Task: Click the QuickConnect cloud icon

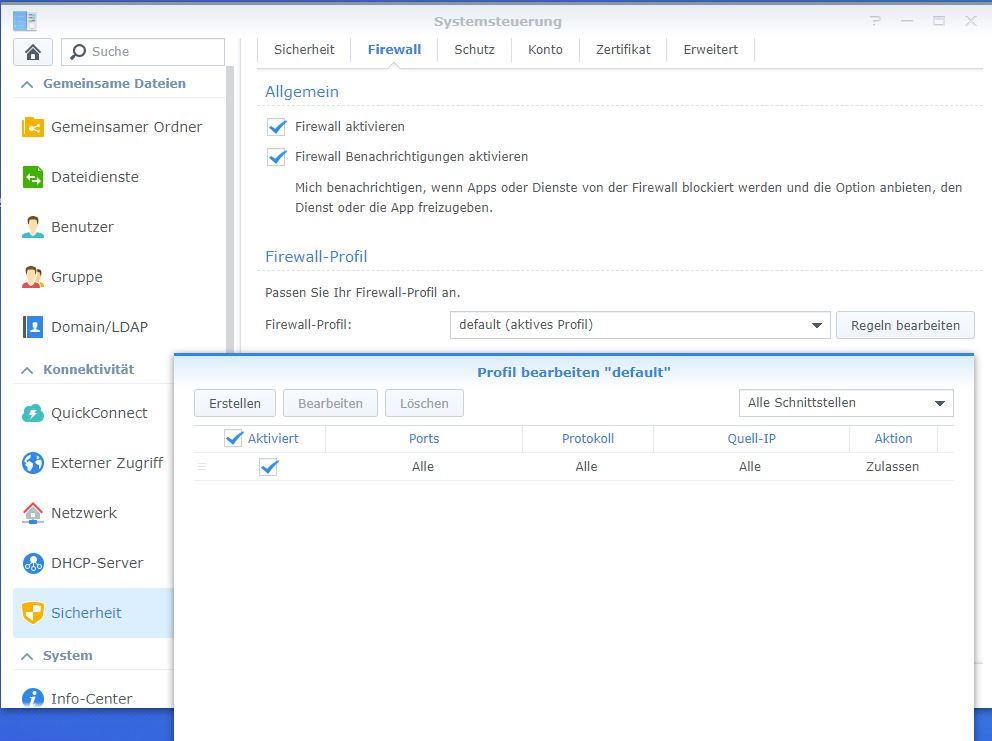Action: coord(33,413)
